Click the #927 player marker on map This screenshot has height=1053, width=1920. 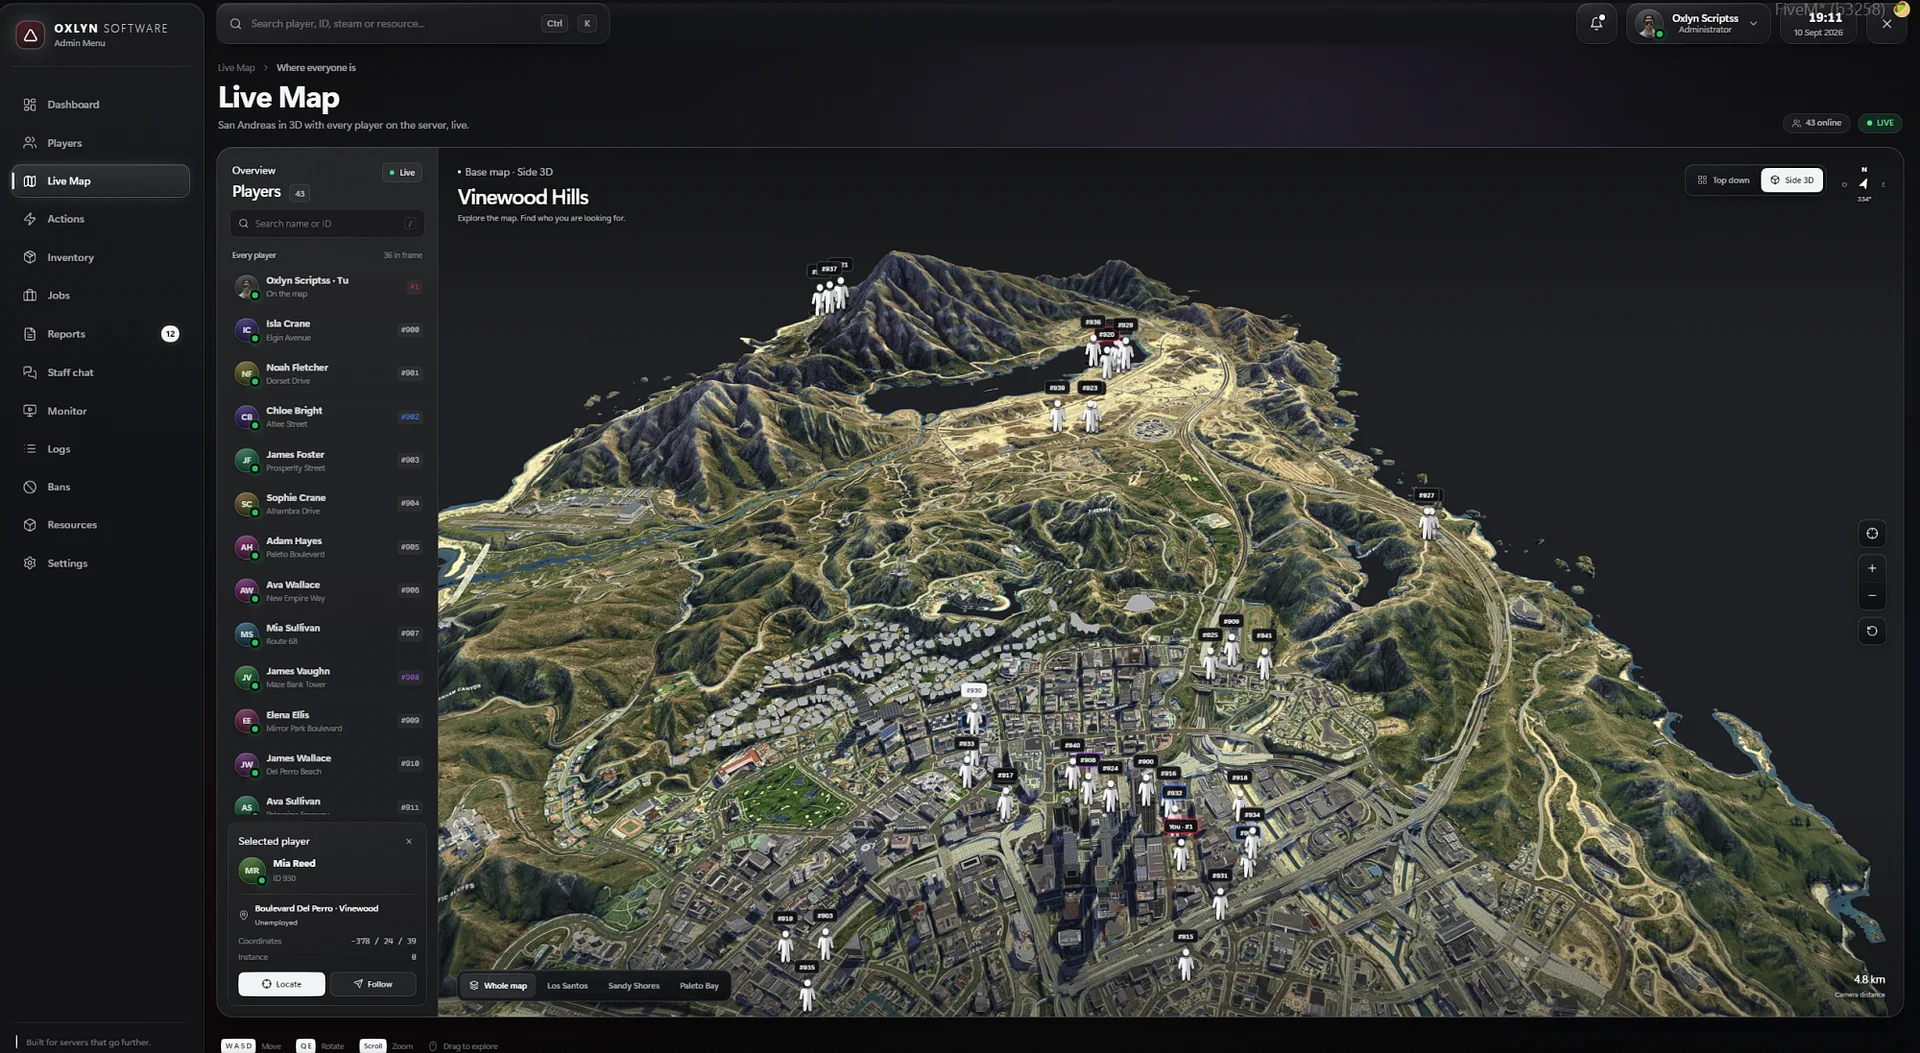pyautogui.click(x=1428, y=515)
